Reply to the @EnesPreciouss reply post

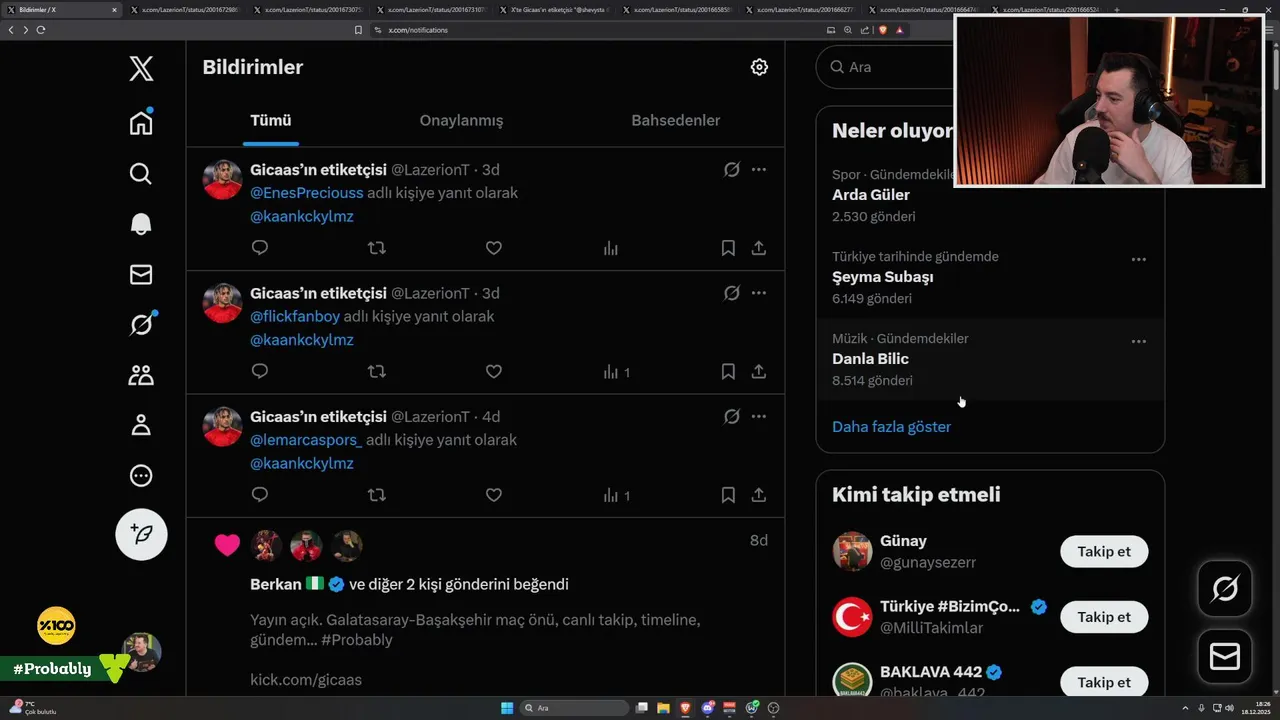point(260,248)
